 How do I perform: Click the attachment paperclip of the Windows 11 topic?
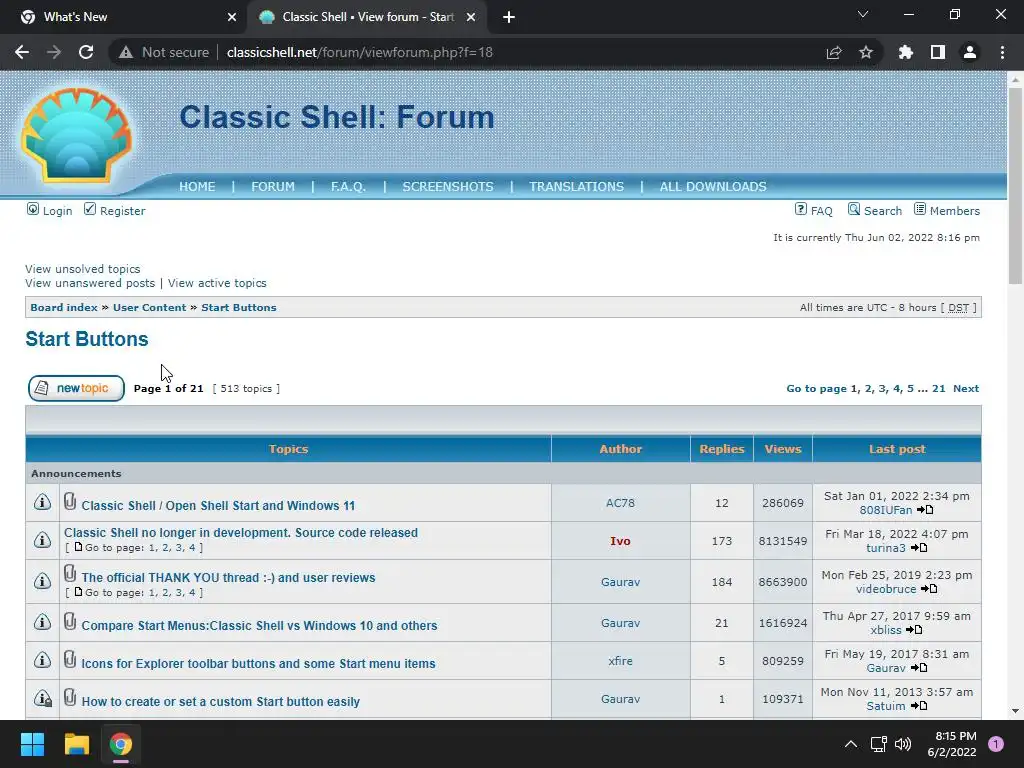click(70, 502)
